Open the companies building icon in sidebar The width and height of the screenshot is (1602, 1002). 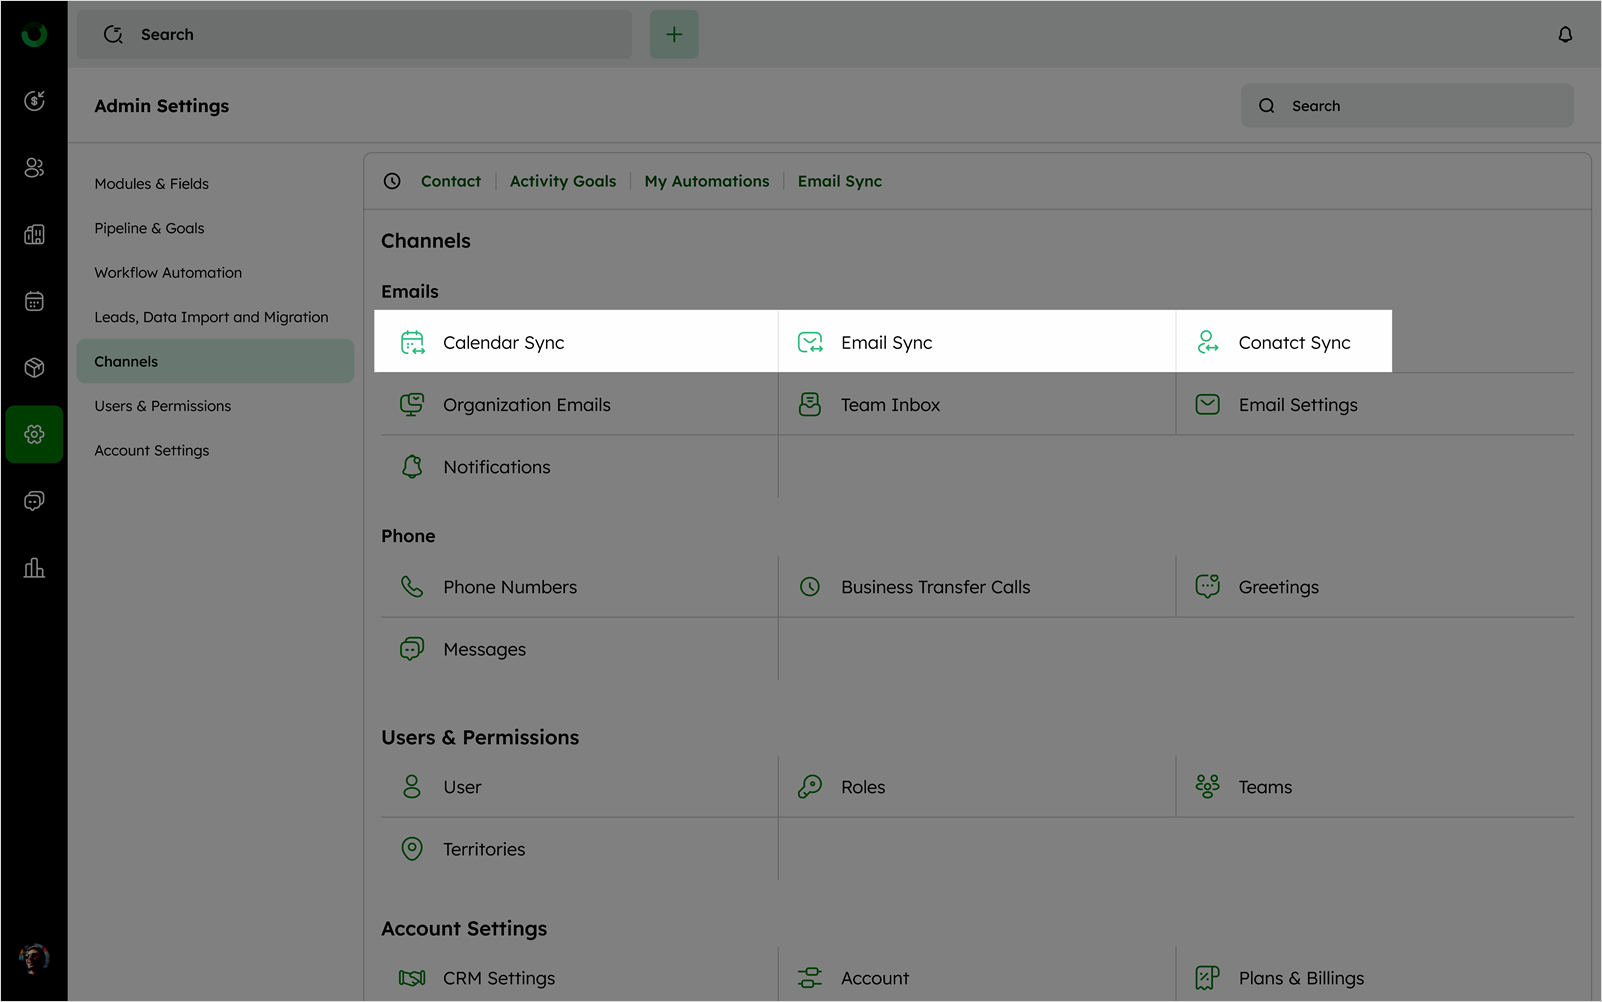click(34, 234)
